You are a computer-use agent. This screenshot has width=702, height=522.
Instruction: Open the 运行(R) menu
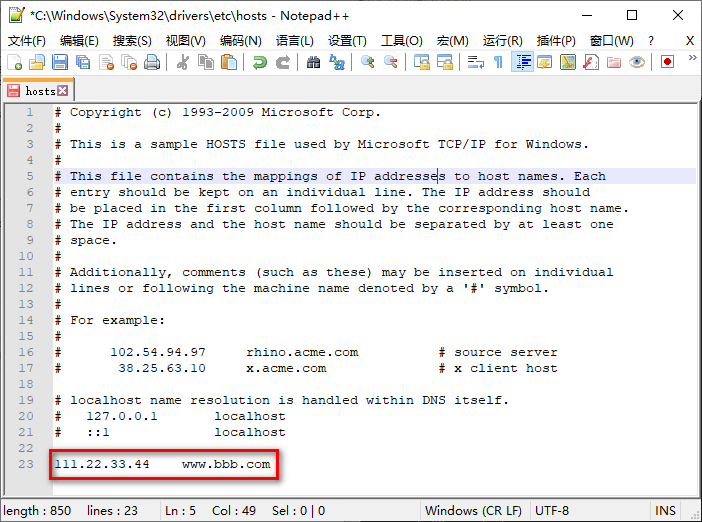coord(503,41)
